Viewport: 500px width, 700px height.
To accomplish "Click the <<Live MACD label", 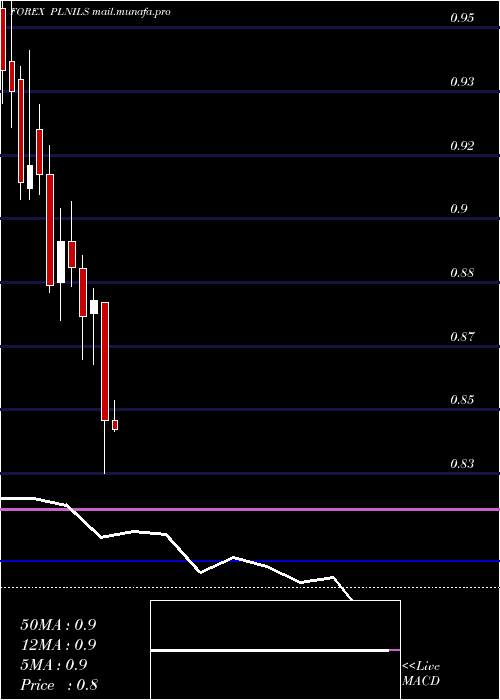I will coord(421,674).
